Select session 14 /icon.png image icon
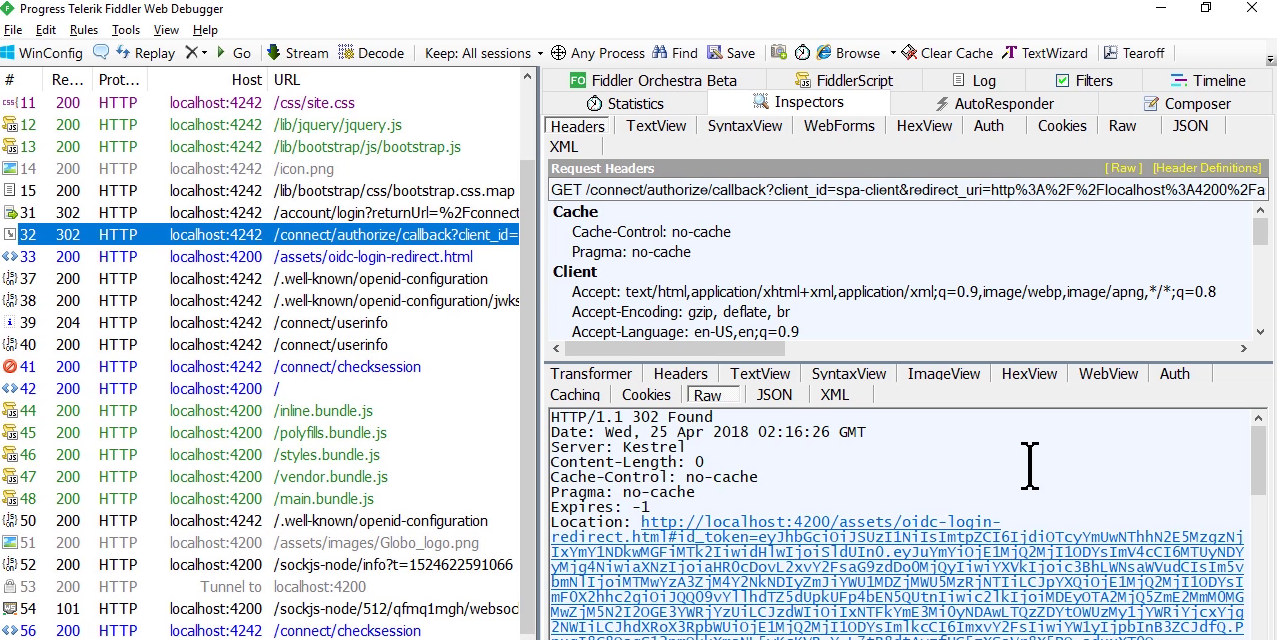 10,168
